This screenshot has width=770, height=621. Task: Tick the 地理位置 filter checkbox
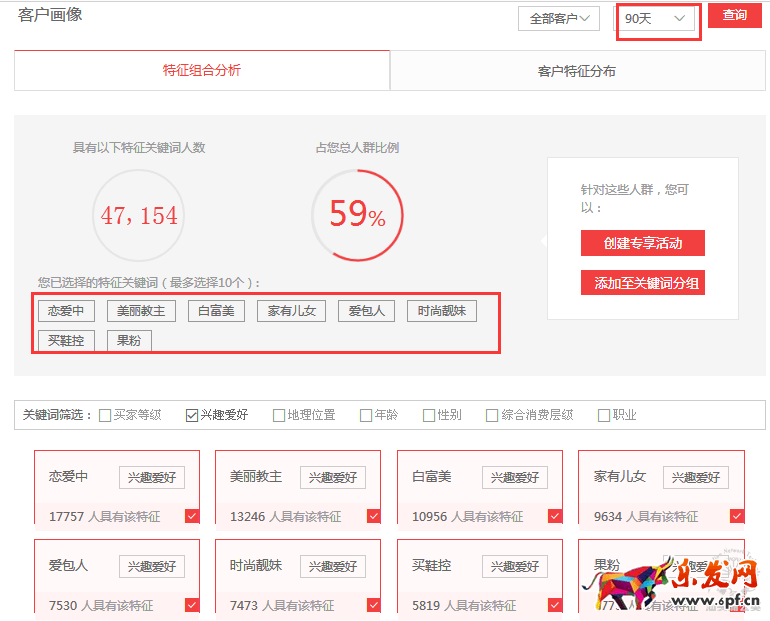(x=279, y=415)
